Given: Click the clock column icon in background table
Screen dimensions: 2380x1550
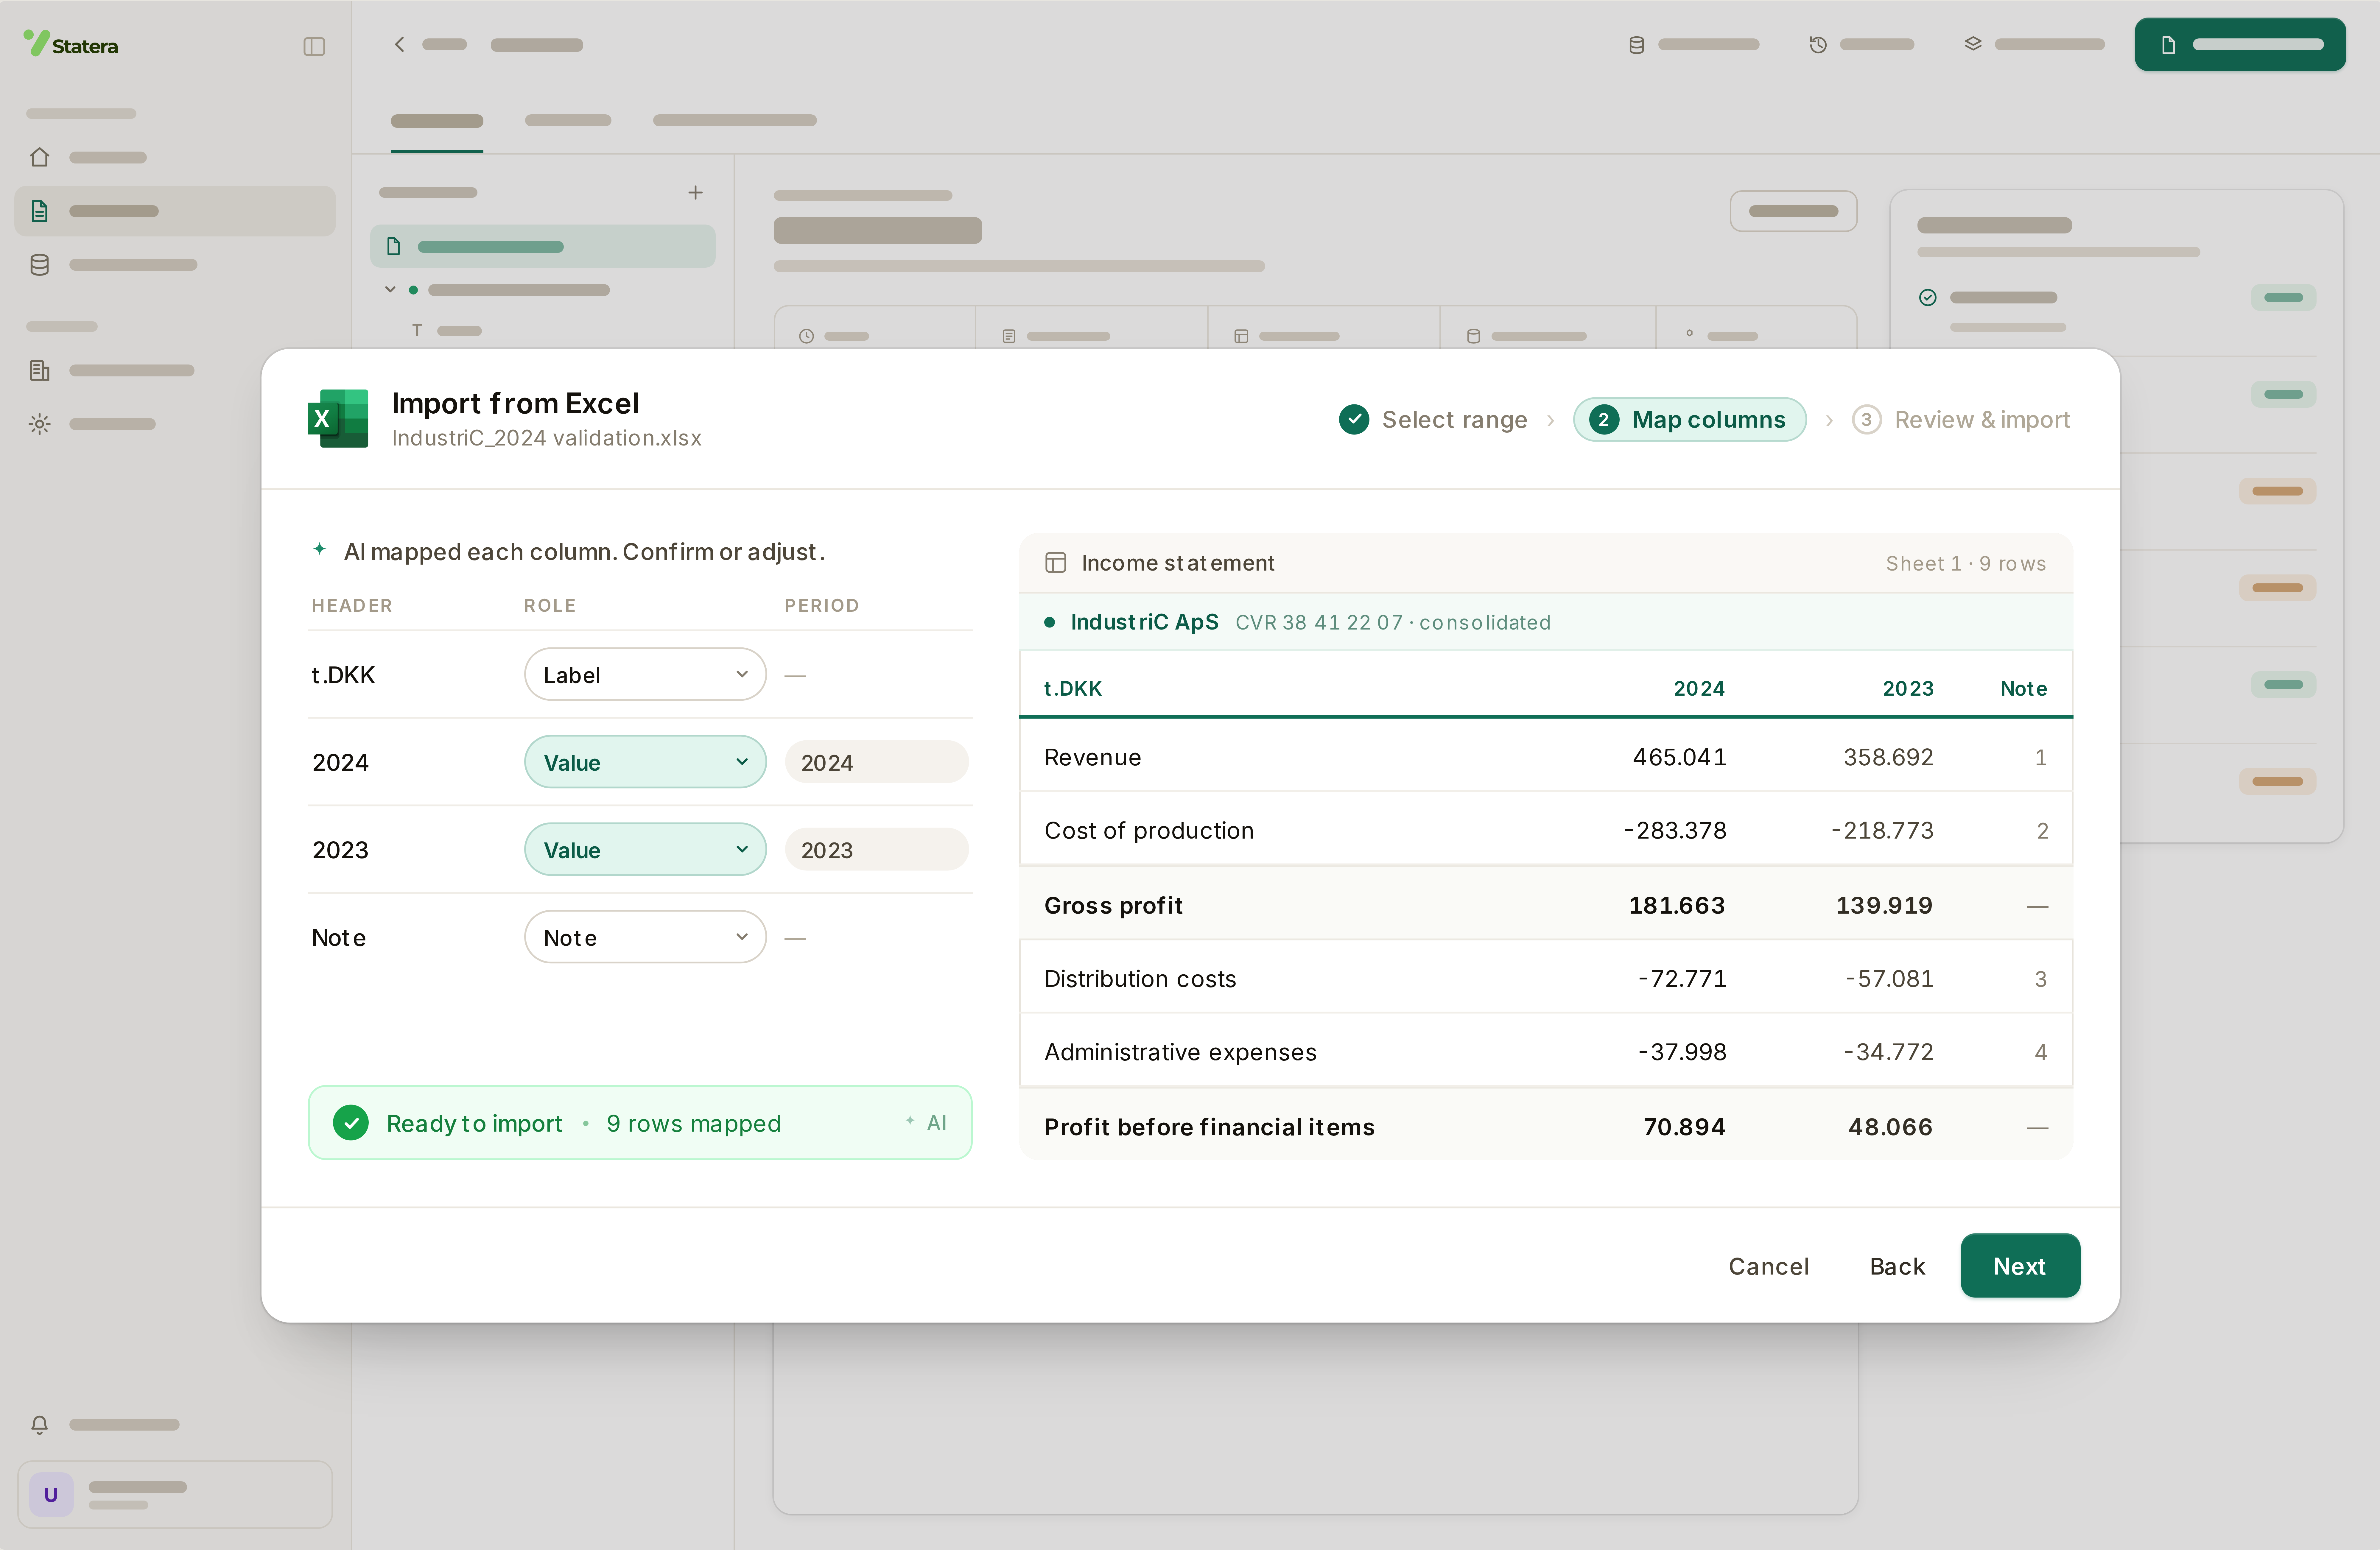Looking at the screenshot, I should (806, 336).
